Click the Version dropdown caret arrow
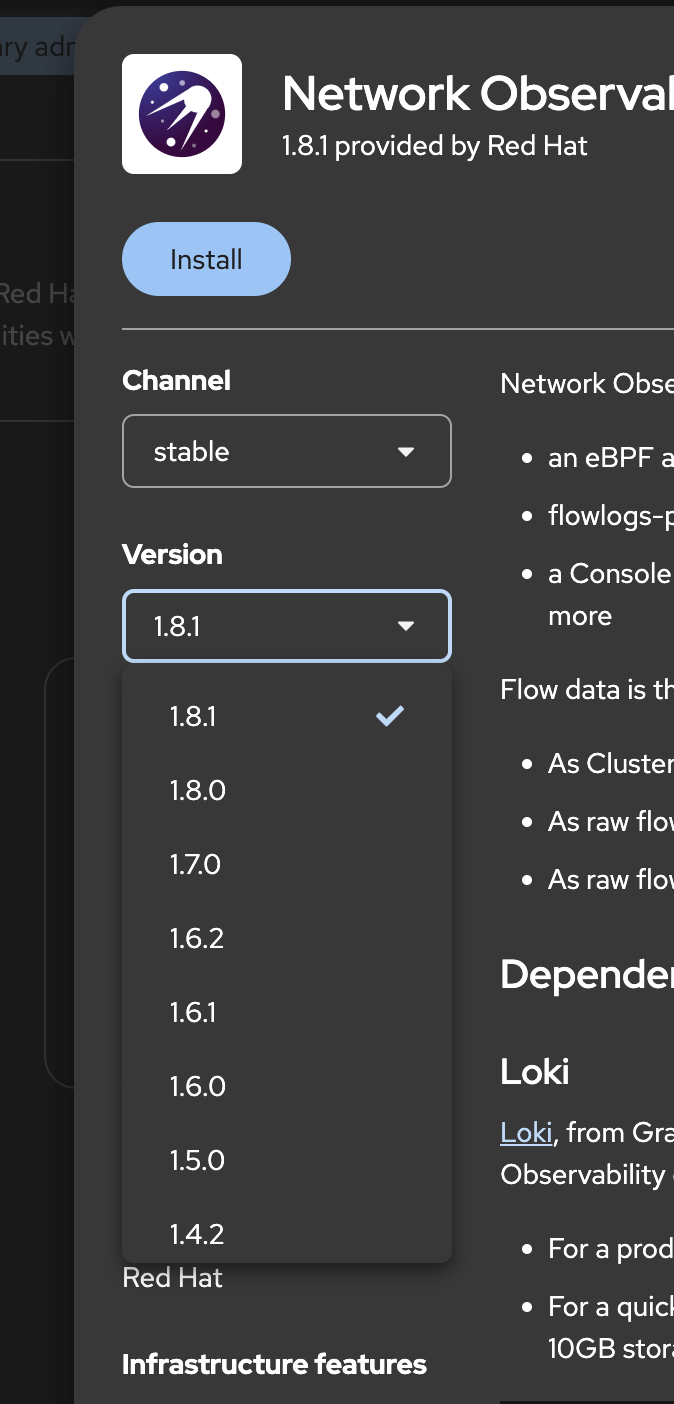Screen dimensions: 674x1404 click(406, 626)
